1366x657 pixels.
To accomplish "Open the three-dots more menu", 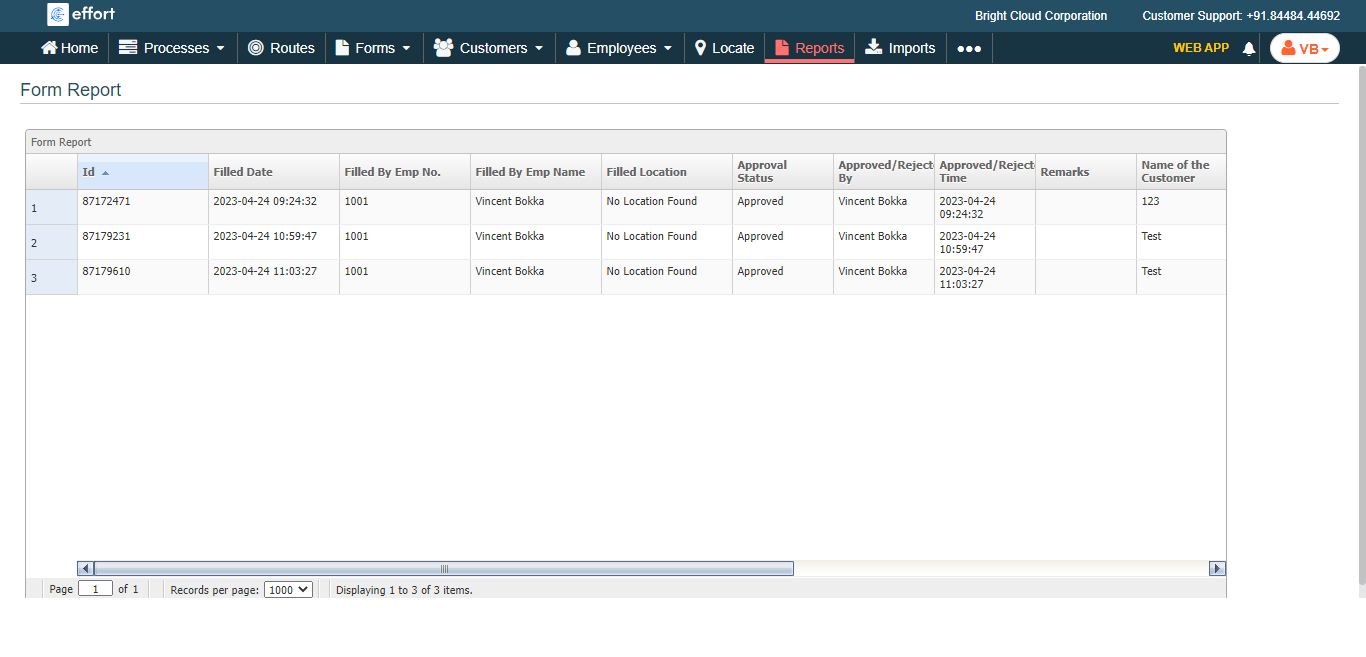I will [969, 48].
